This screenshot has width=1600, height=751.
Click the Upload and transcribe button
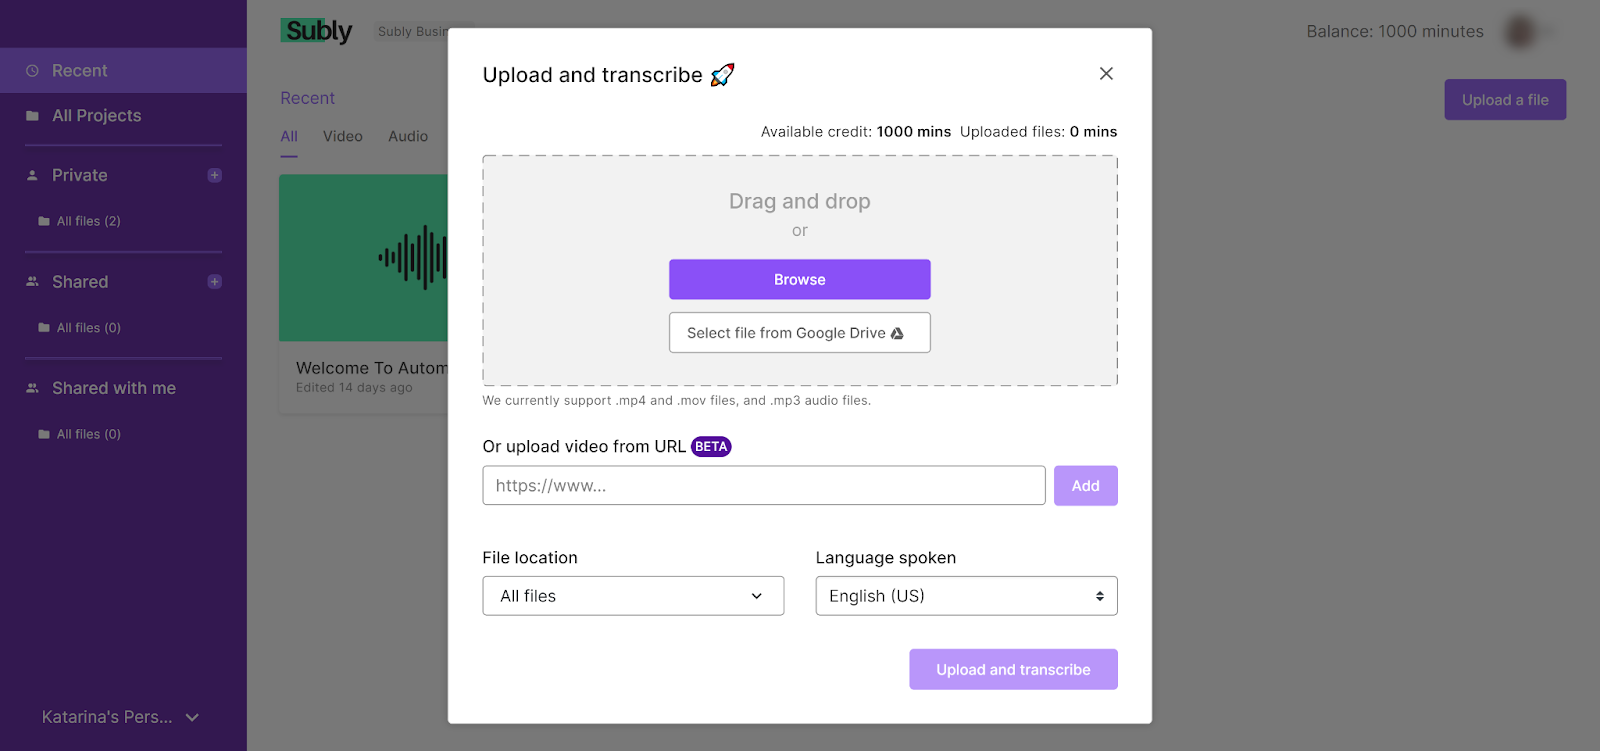tap(1013, 670)
